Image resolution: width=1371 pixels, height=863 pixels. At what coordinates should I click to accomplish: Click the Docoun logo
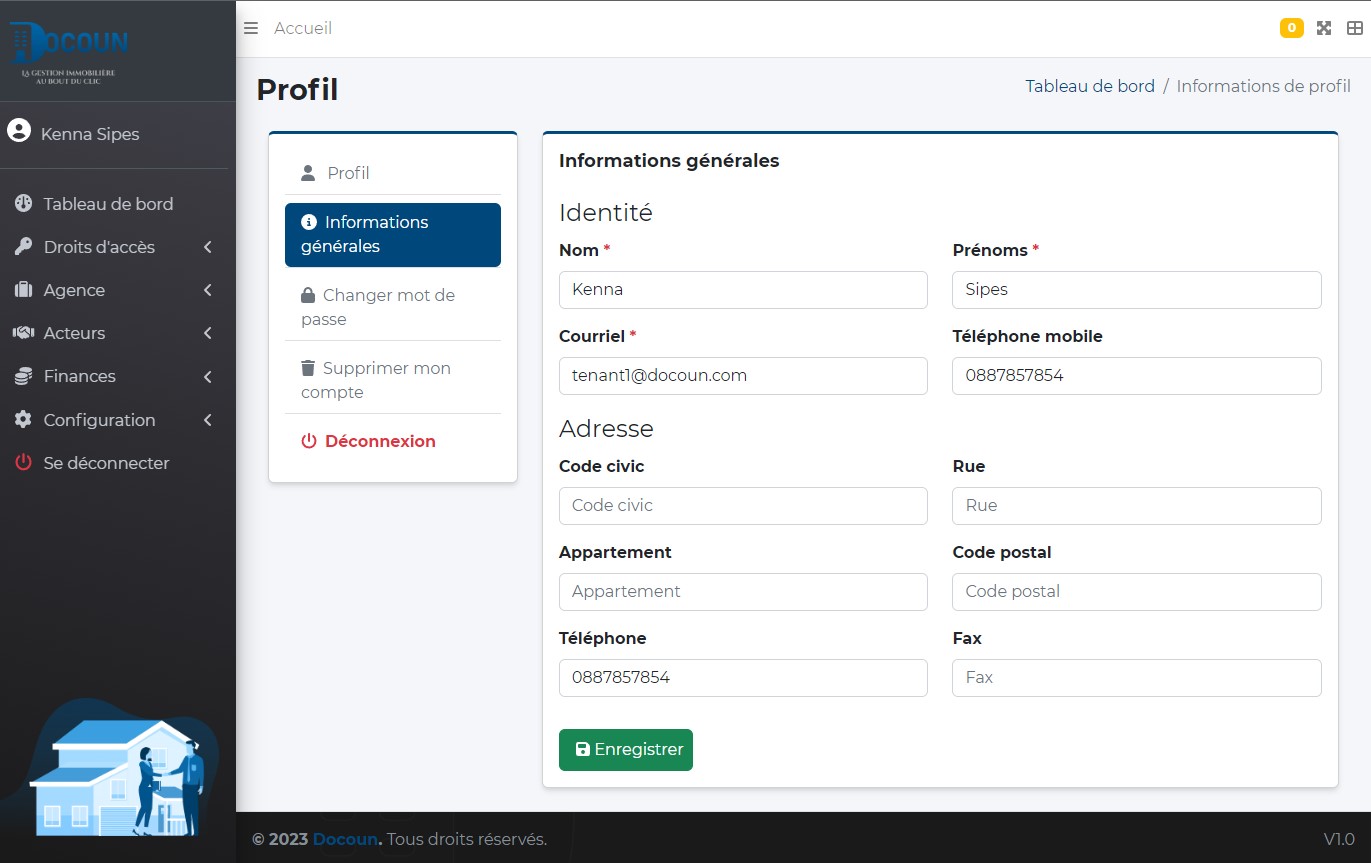pos(70,50)
